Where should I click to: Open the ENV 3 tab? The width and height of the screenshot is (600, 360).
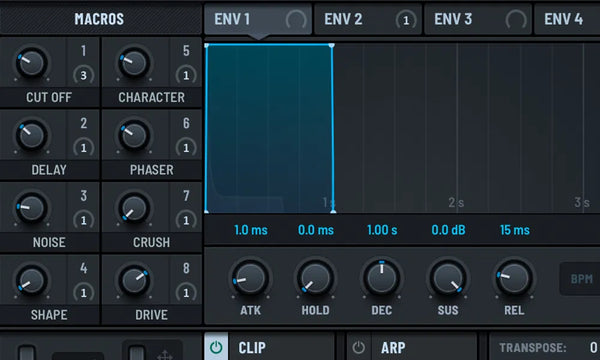478,19
